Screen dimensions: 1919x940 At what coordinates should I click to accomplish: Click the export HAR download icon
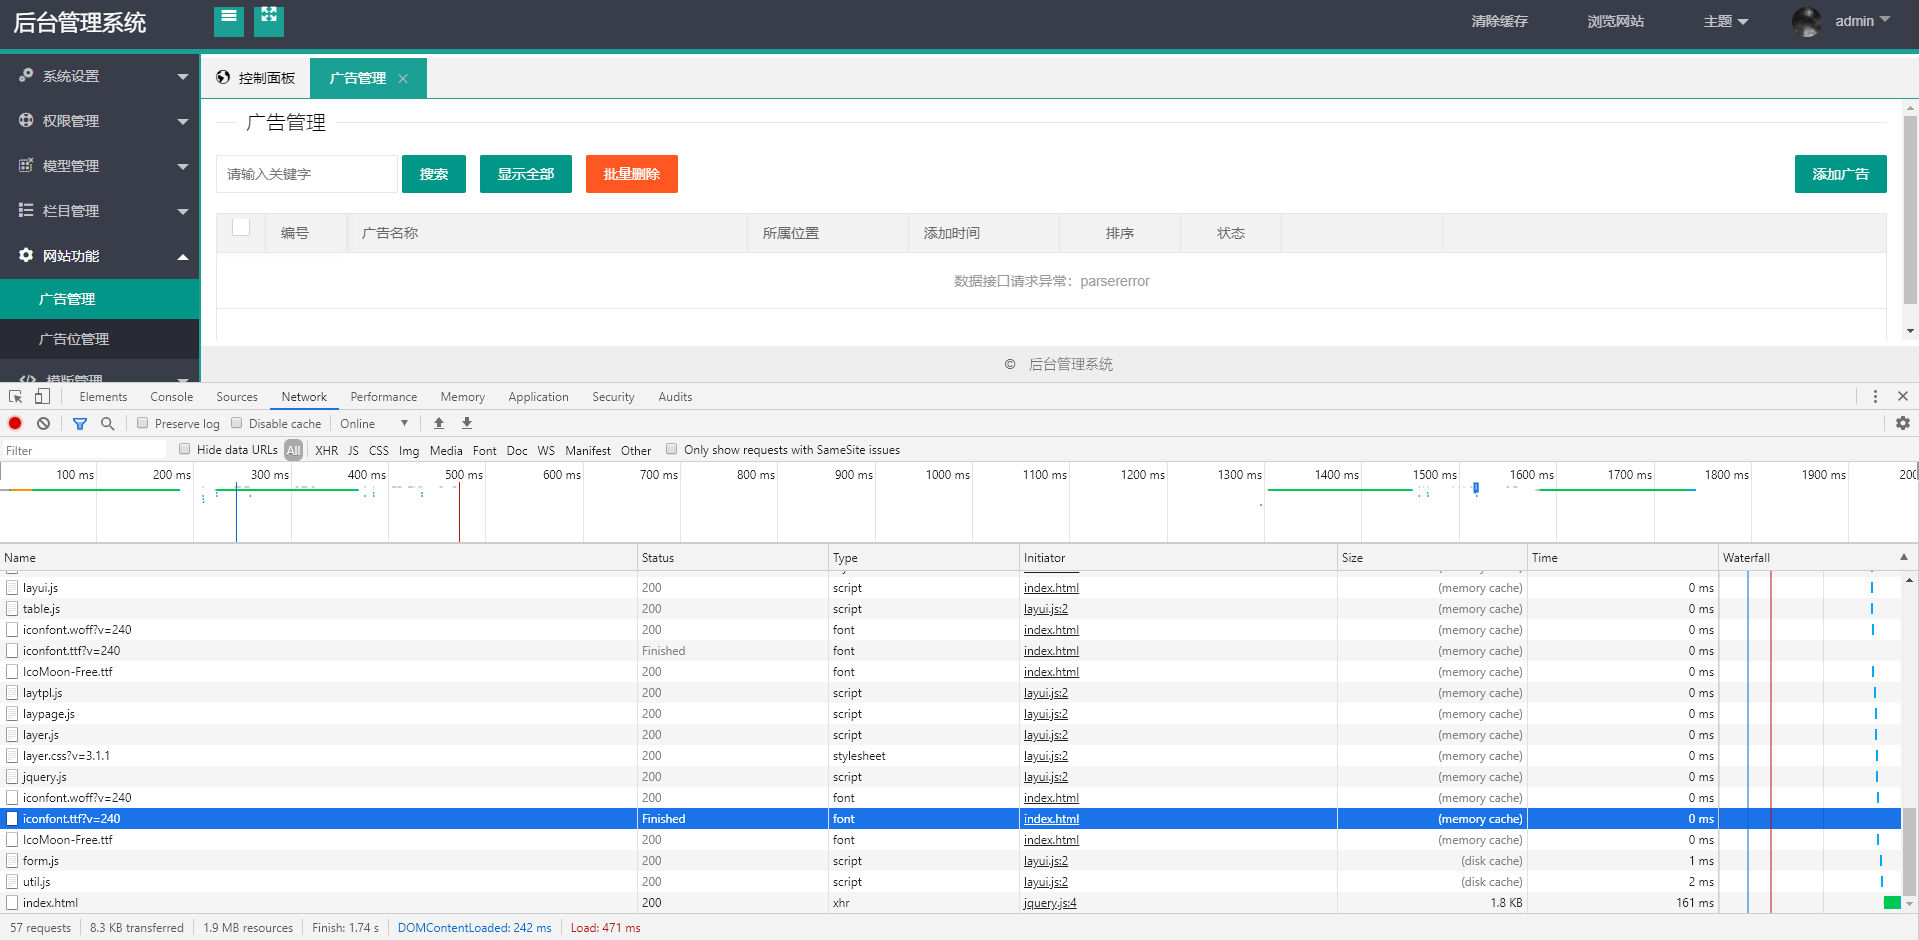pos(467,423)
